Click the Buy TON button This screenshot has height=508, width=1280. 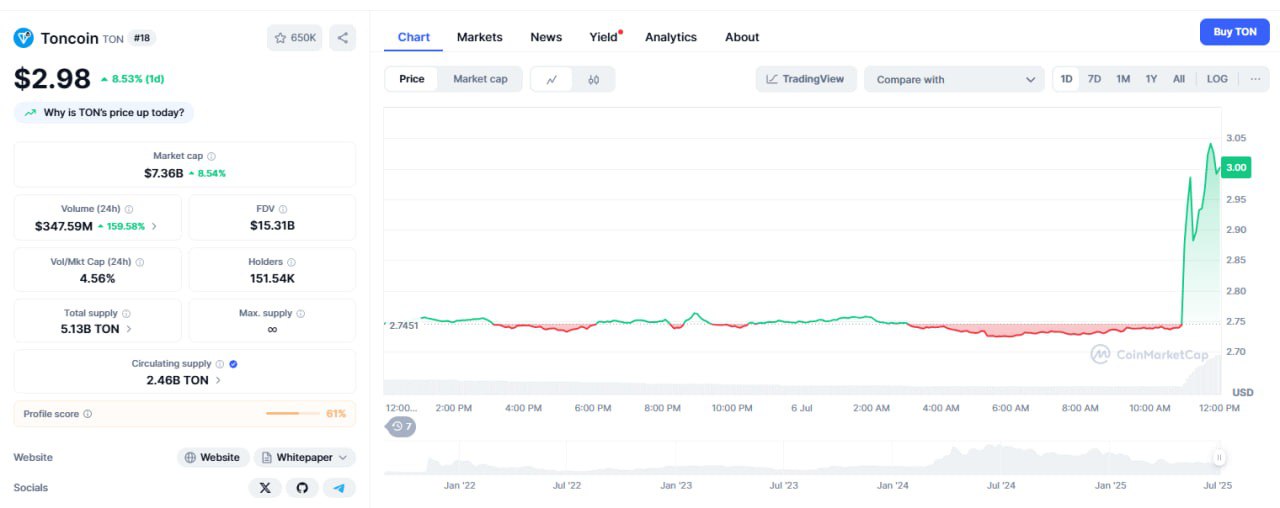point(1235,32)
